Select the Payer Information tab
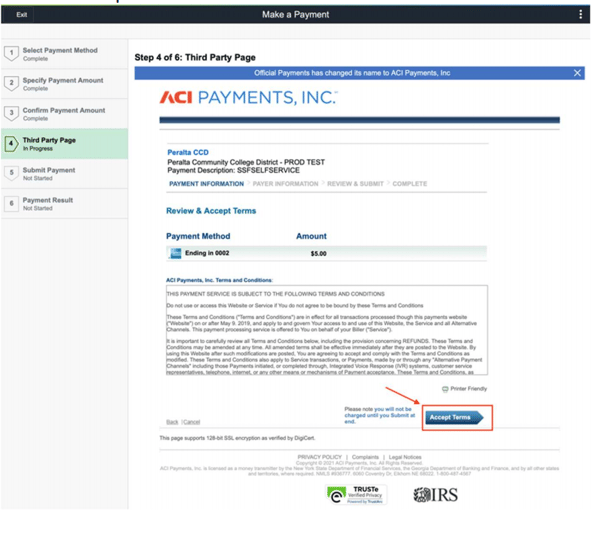Image resolution: width=600 pixels, height=540 pixels. (285, 184)
